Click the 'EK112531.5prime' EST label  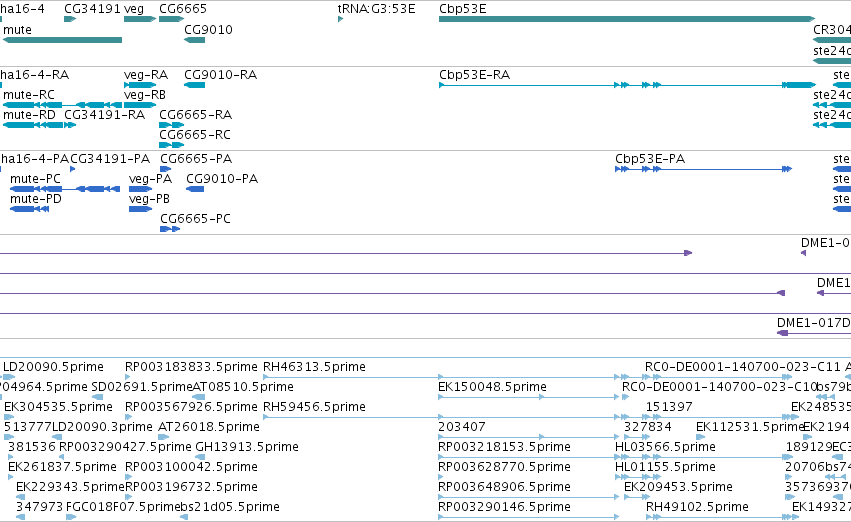point(750,427)
